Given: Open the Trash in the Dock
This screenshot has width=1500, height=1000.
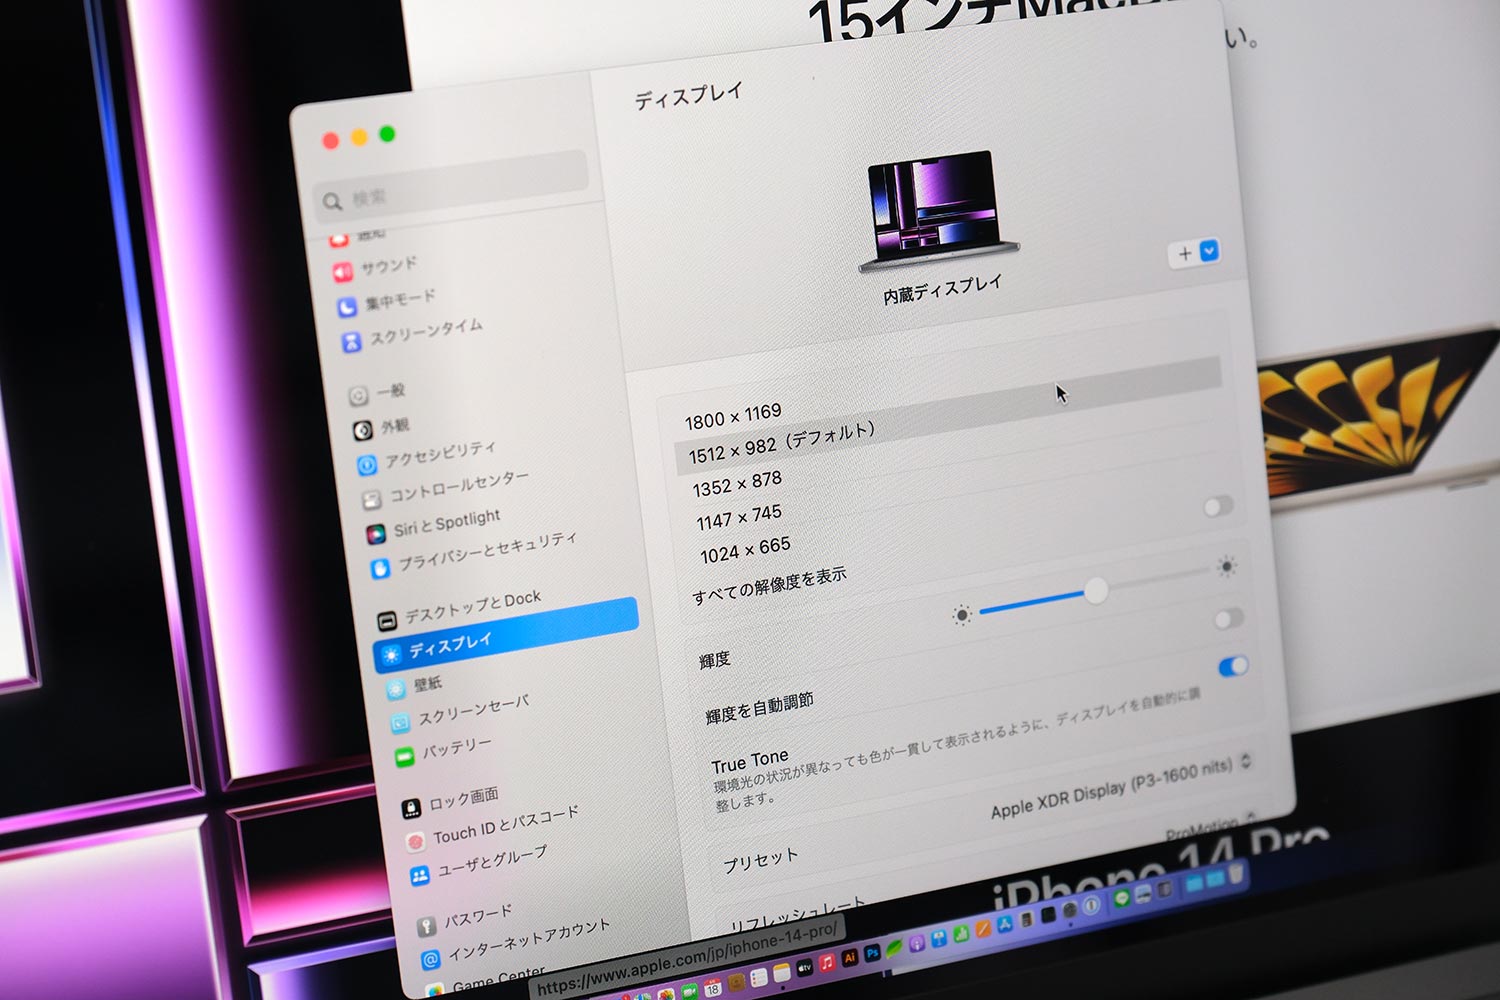Looking at the screenshot, I should [x=1236, y=873].
